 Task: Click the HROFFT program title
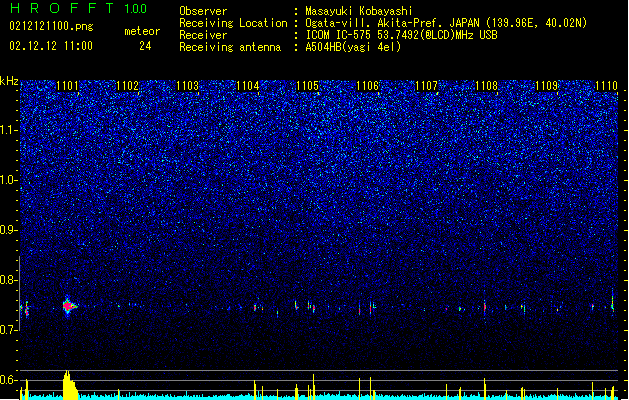point(62,8)
